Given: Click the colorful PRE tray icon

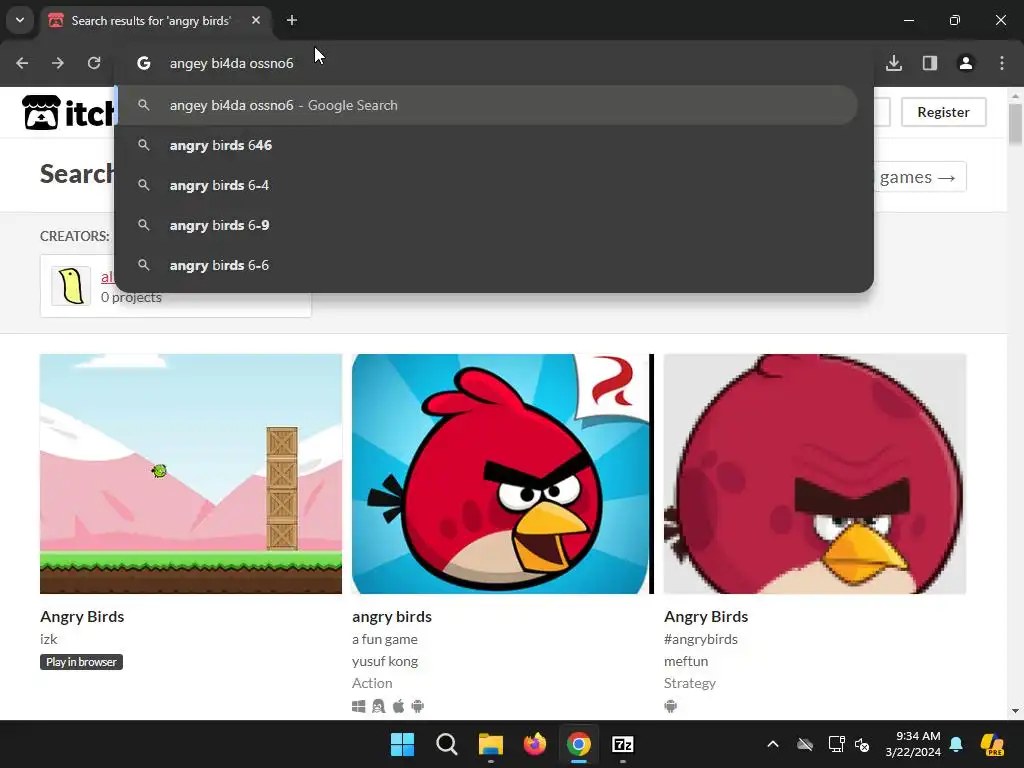Looking at the screenshot, I should [992, 744].
